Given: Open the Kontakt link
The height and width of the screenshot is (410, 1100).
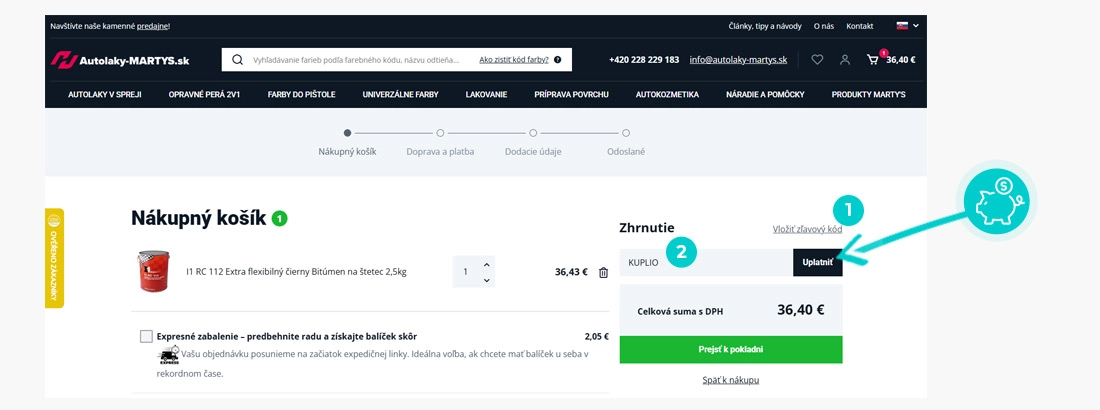Looking at the screenshot, I should pos(859,26).
